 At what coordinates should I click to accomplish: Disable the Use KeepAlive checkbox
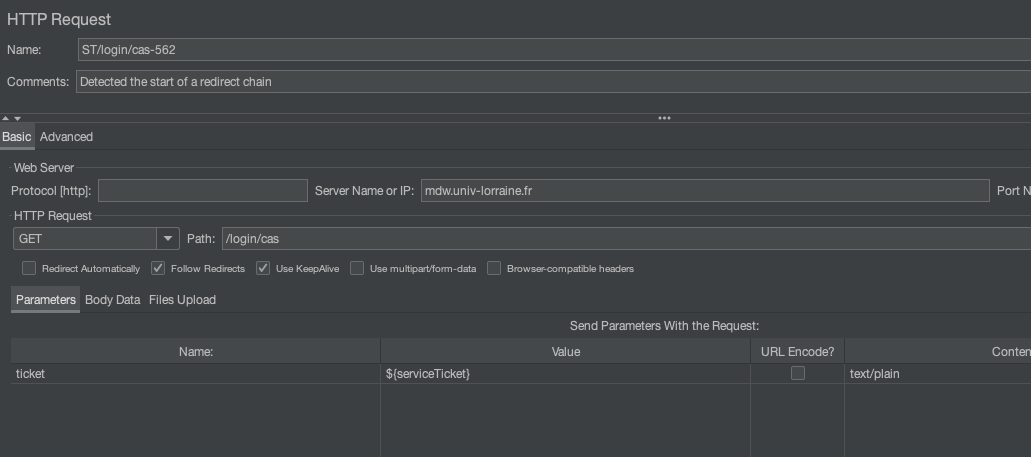(x=263, y=268)
